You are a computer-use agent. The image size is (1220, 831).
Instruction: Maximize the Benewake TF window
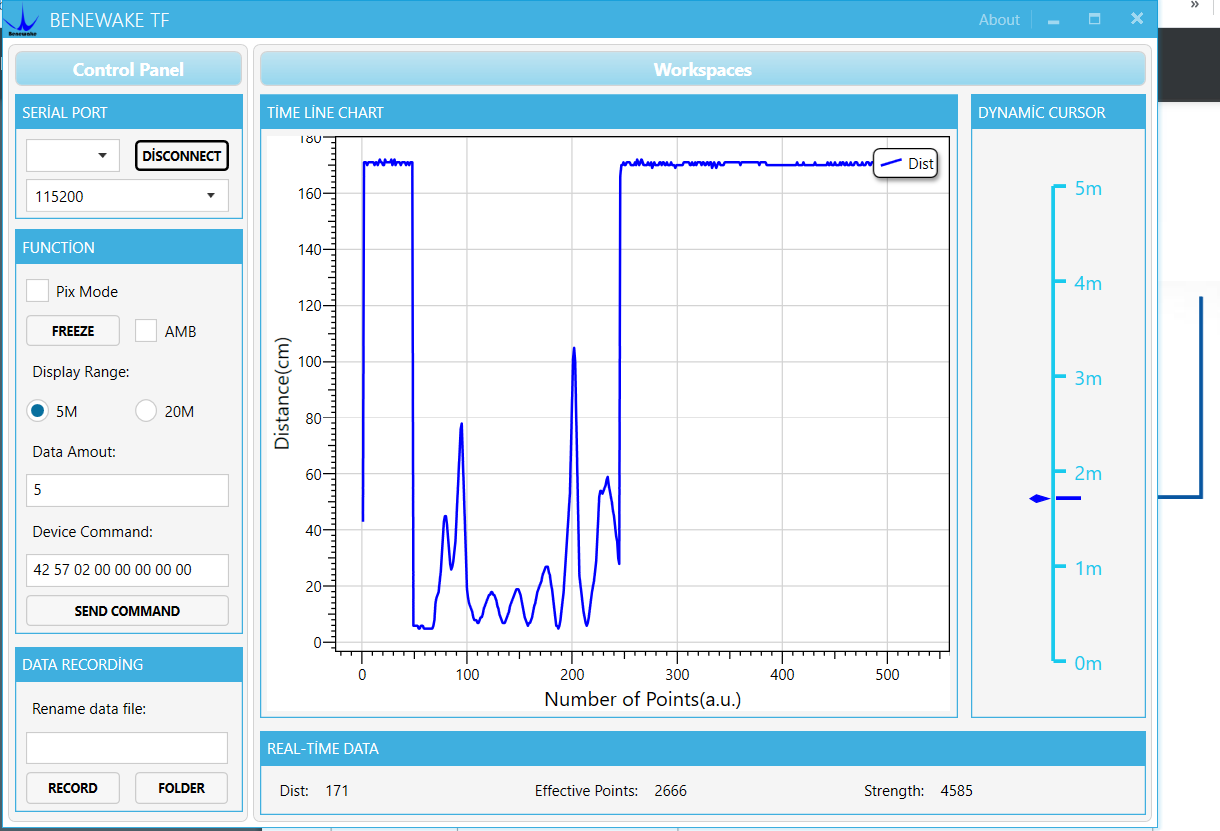point(1094,19)
